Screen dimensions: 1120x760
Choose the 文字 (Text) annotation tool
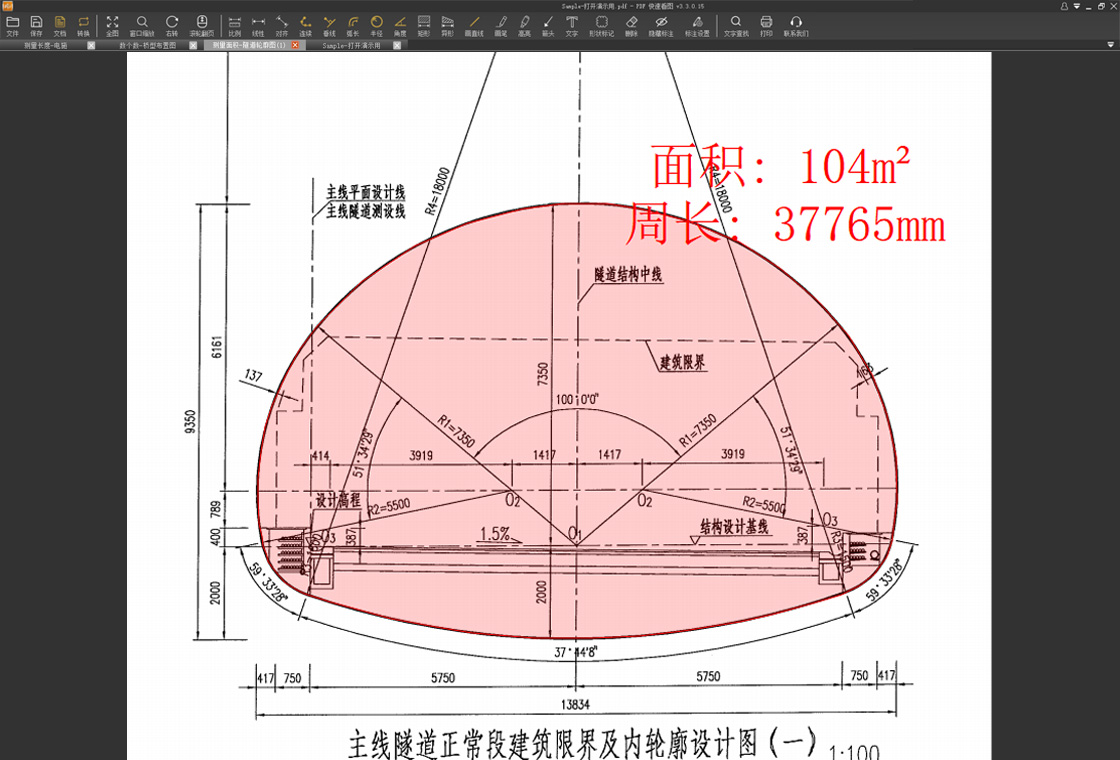click(571, 26)
